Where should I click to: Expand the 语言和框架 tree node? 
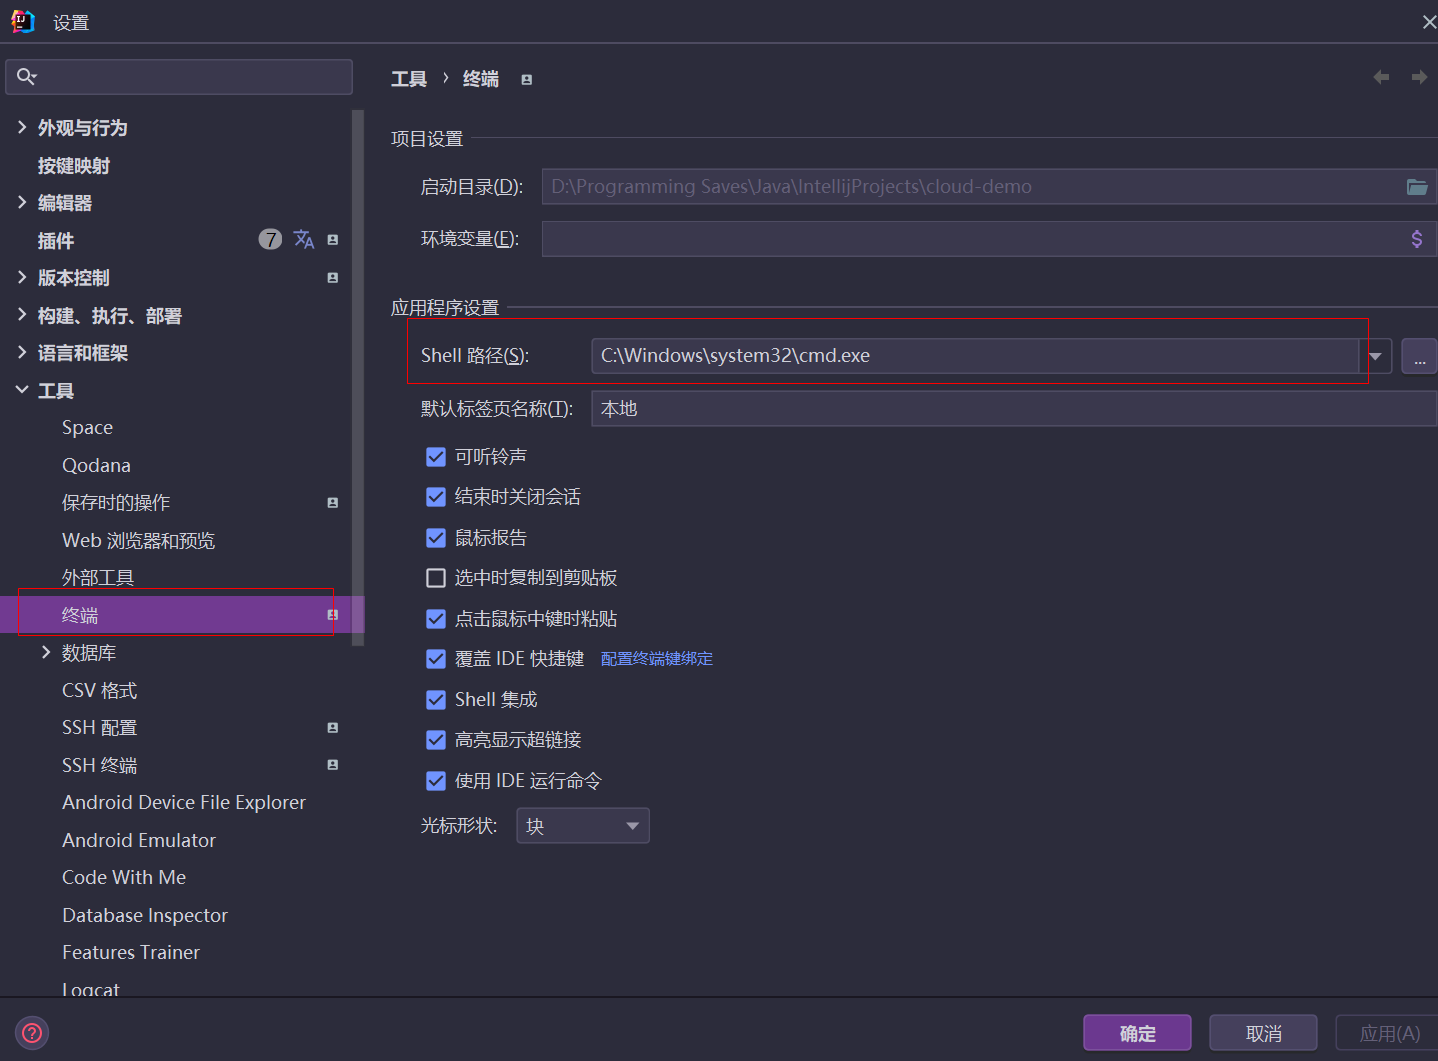click(22, 352)
